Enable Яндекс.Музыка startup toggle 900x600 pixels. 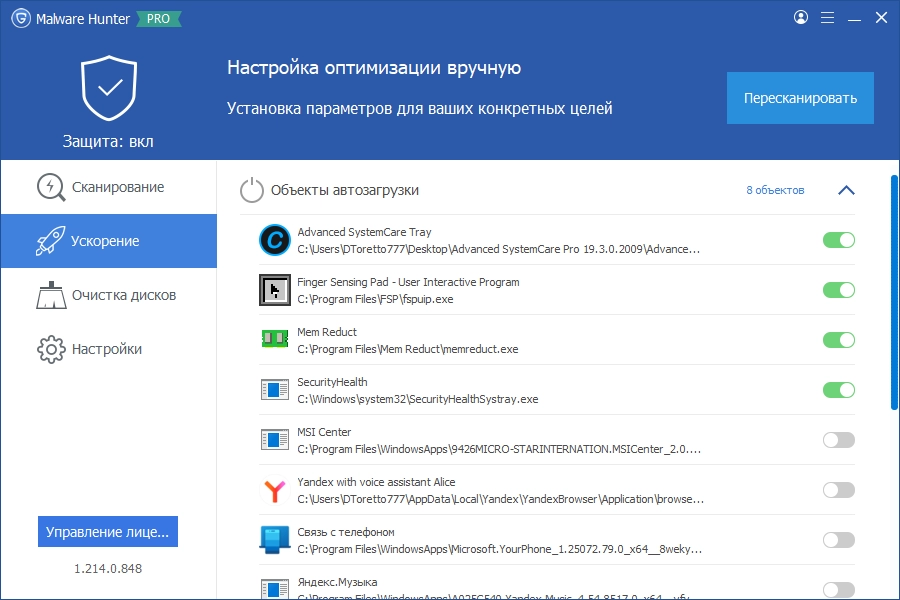[839, 590]
